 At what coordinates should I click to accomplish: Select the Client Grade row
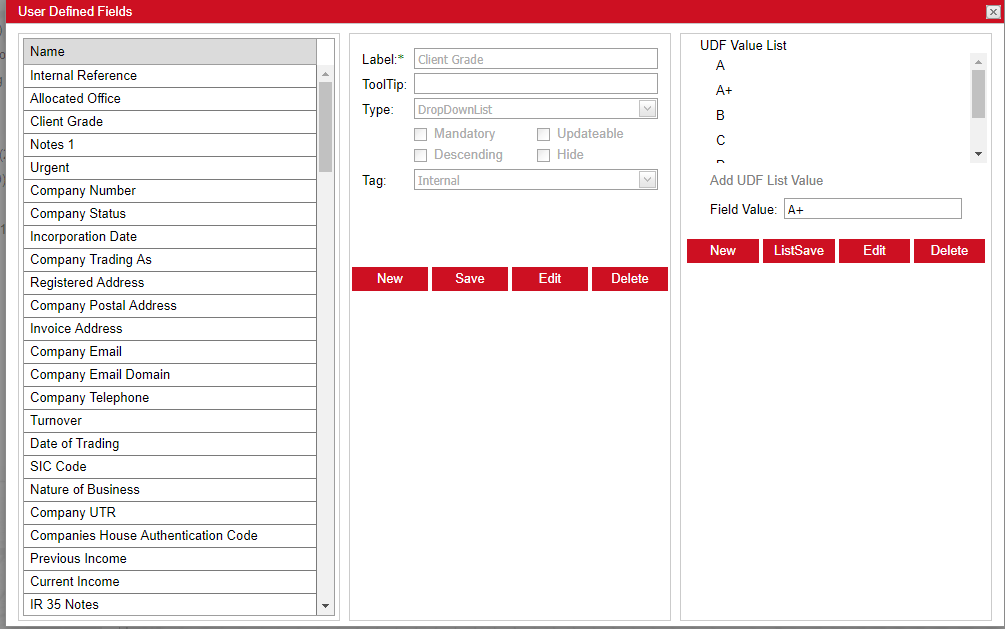pyautogui.click(x=170, y=122)
